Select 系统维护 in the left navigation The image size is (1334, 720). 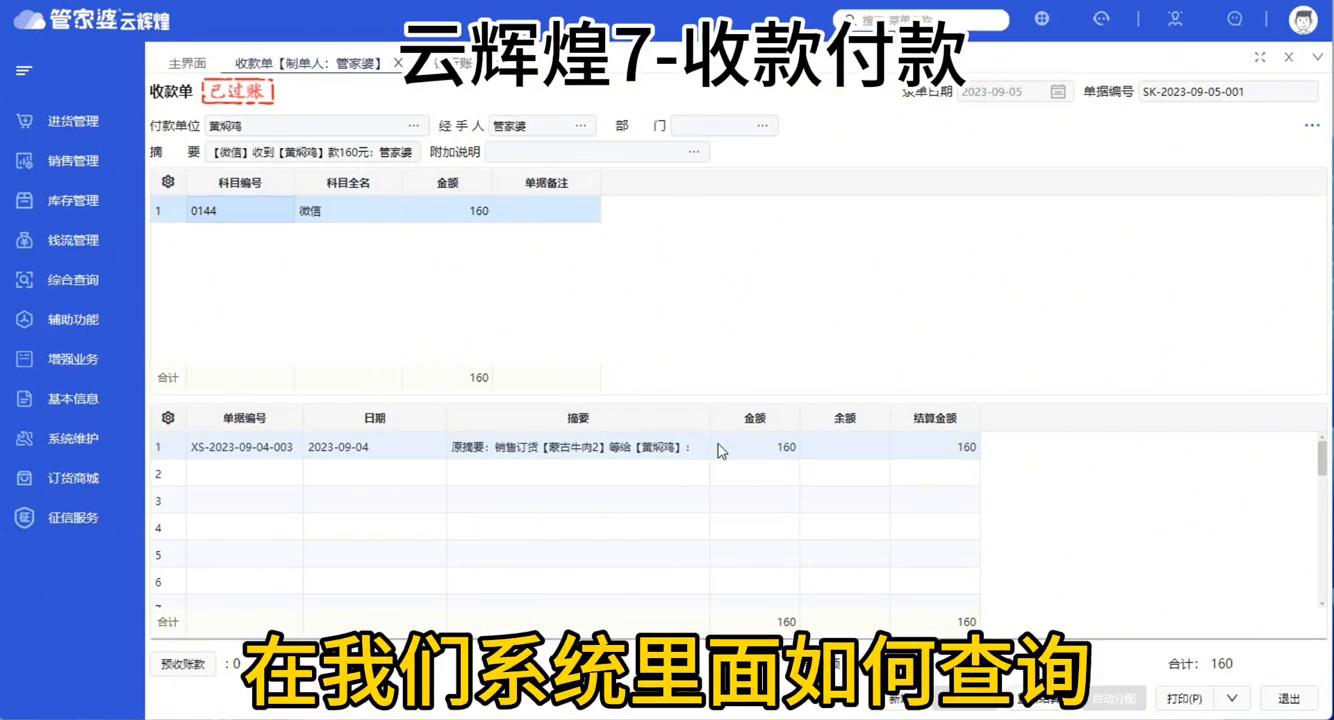tap(72, 438)
